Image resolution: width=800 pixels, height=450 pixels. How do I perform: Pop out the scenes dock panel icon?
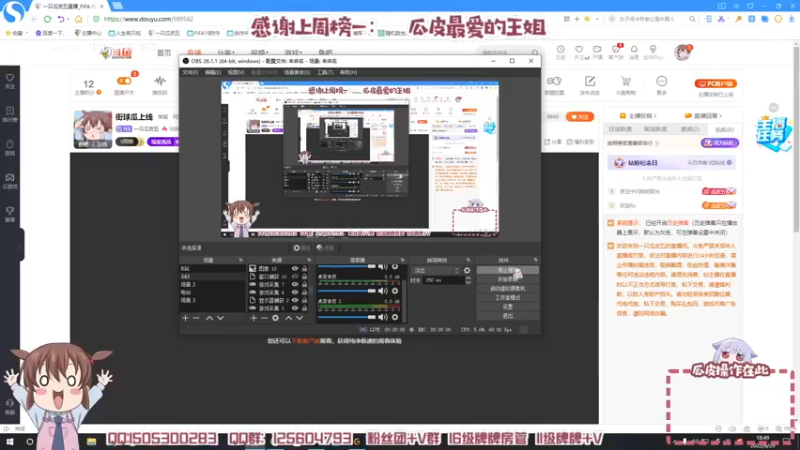click(x=241, y=260)
